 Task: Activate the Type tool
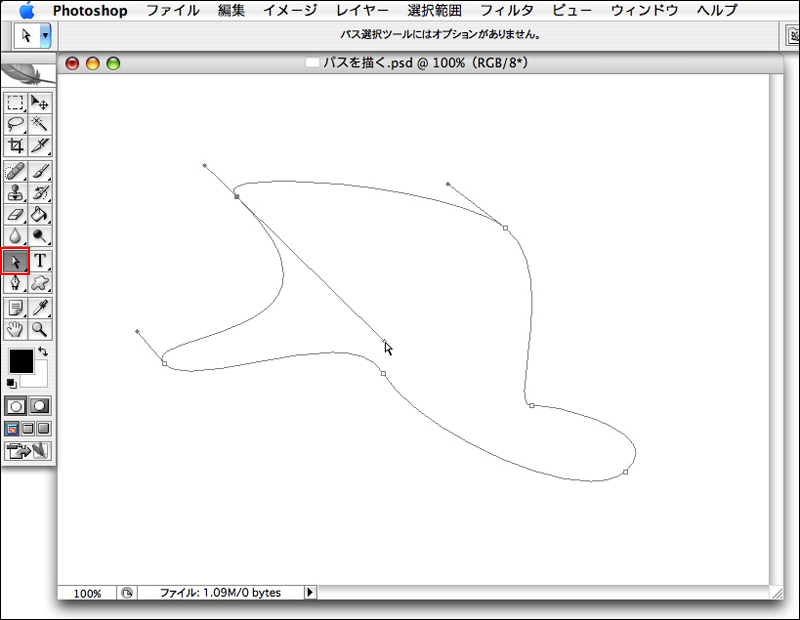pyautogui.click(x=40, y=261)
